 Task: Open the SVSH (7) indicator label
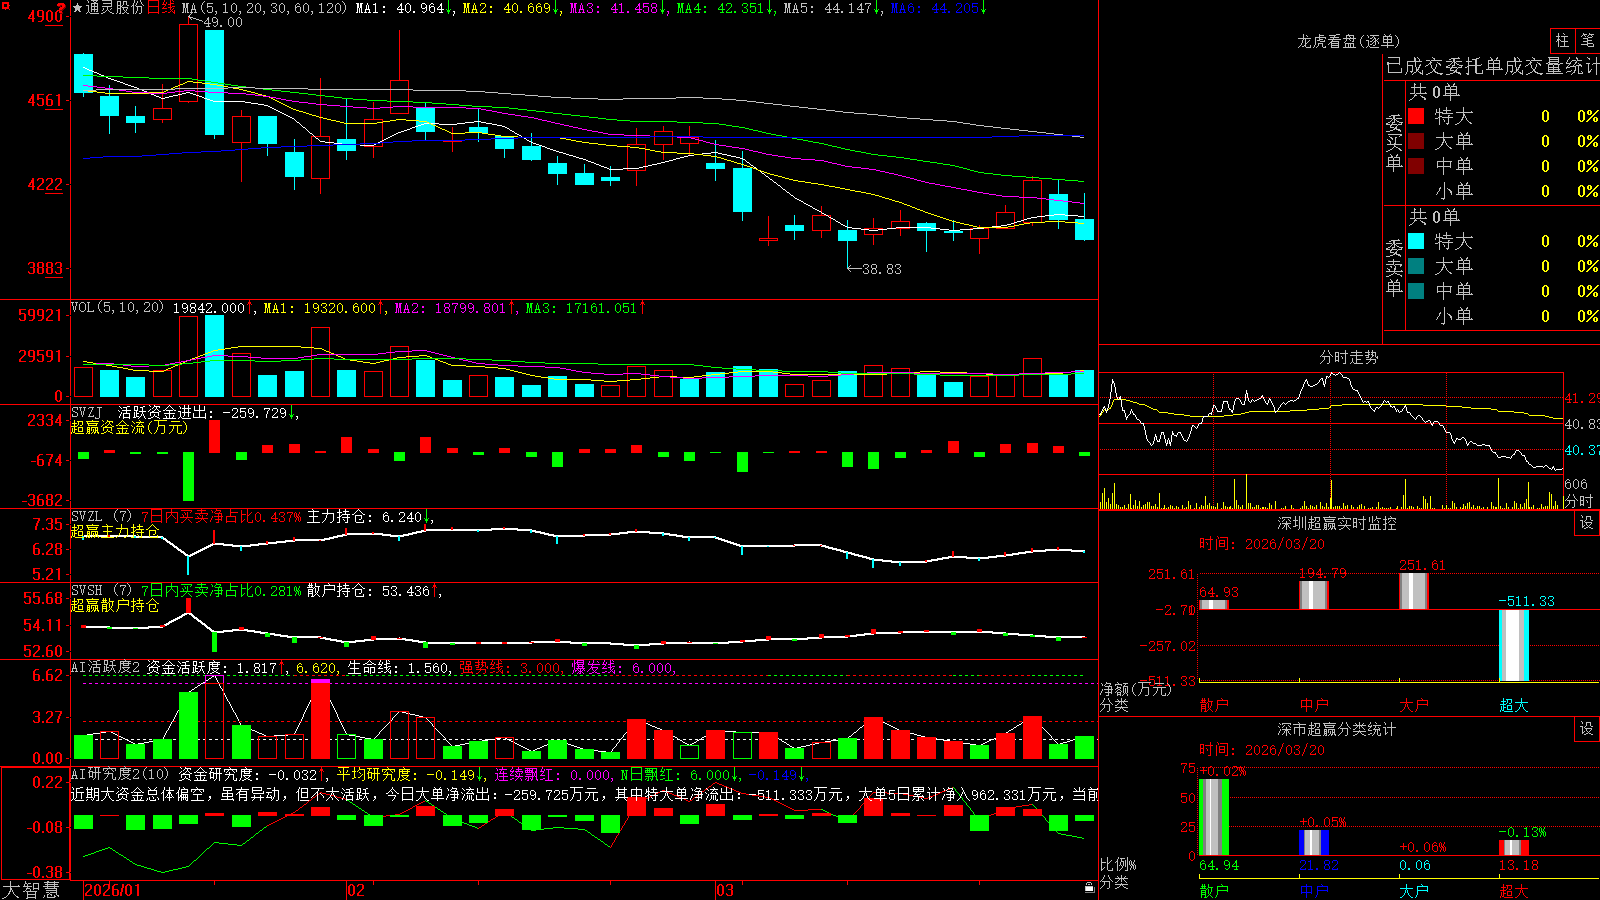coord(101,591)
